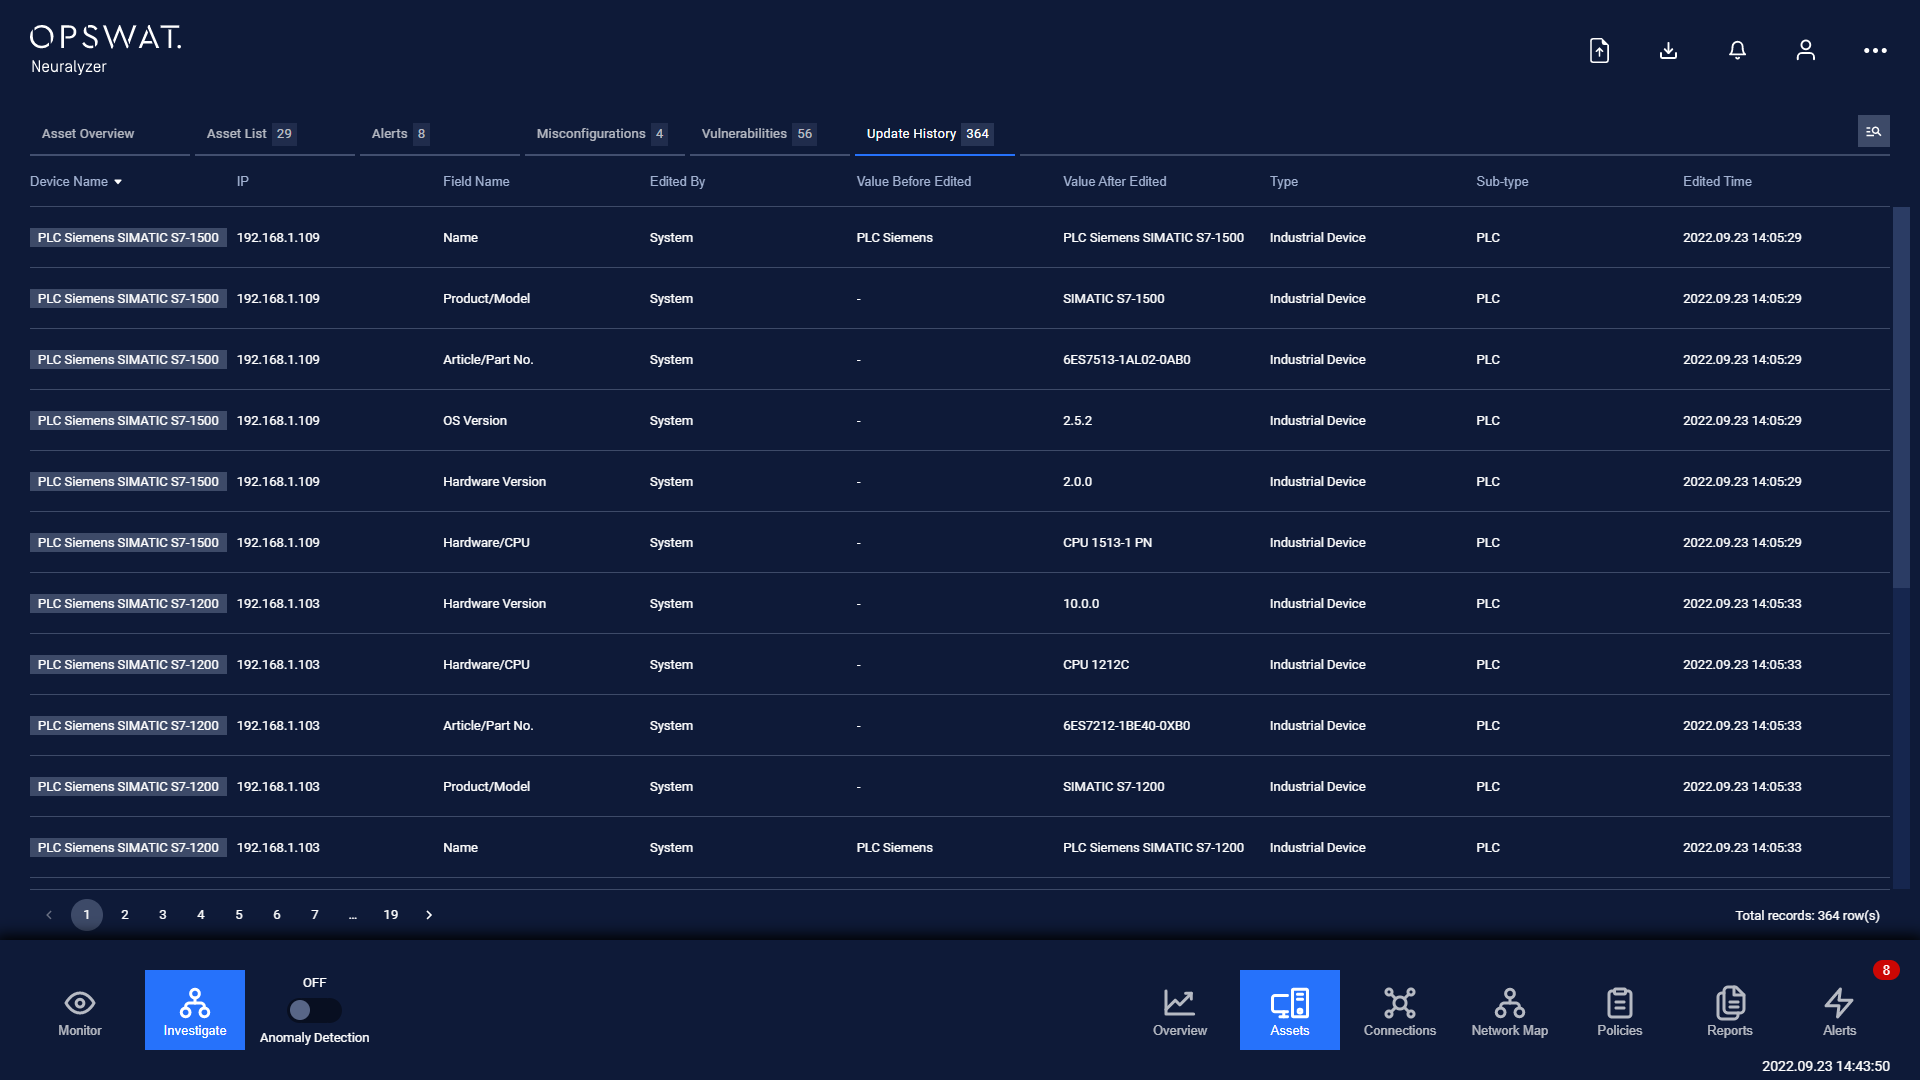The image size is (1920, 1080).
Task: Click the 2.5.2 OS version value
Action: pos(1077,421)
